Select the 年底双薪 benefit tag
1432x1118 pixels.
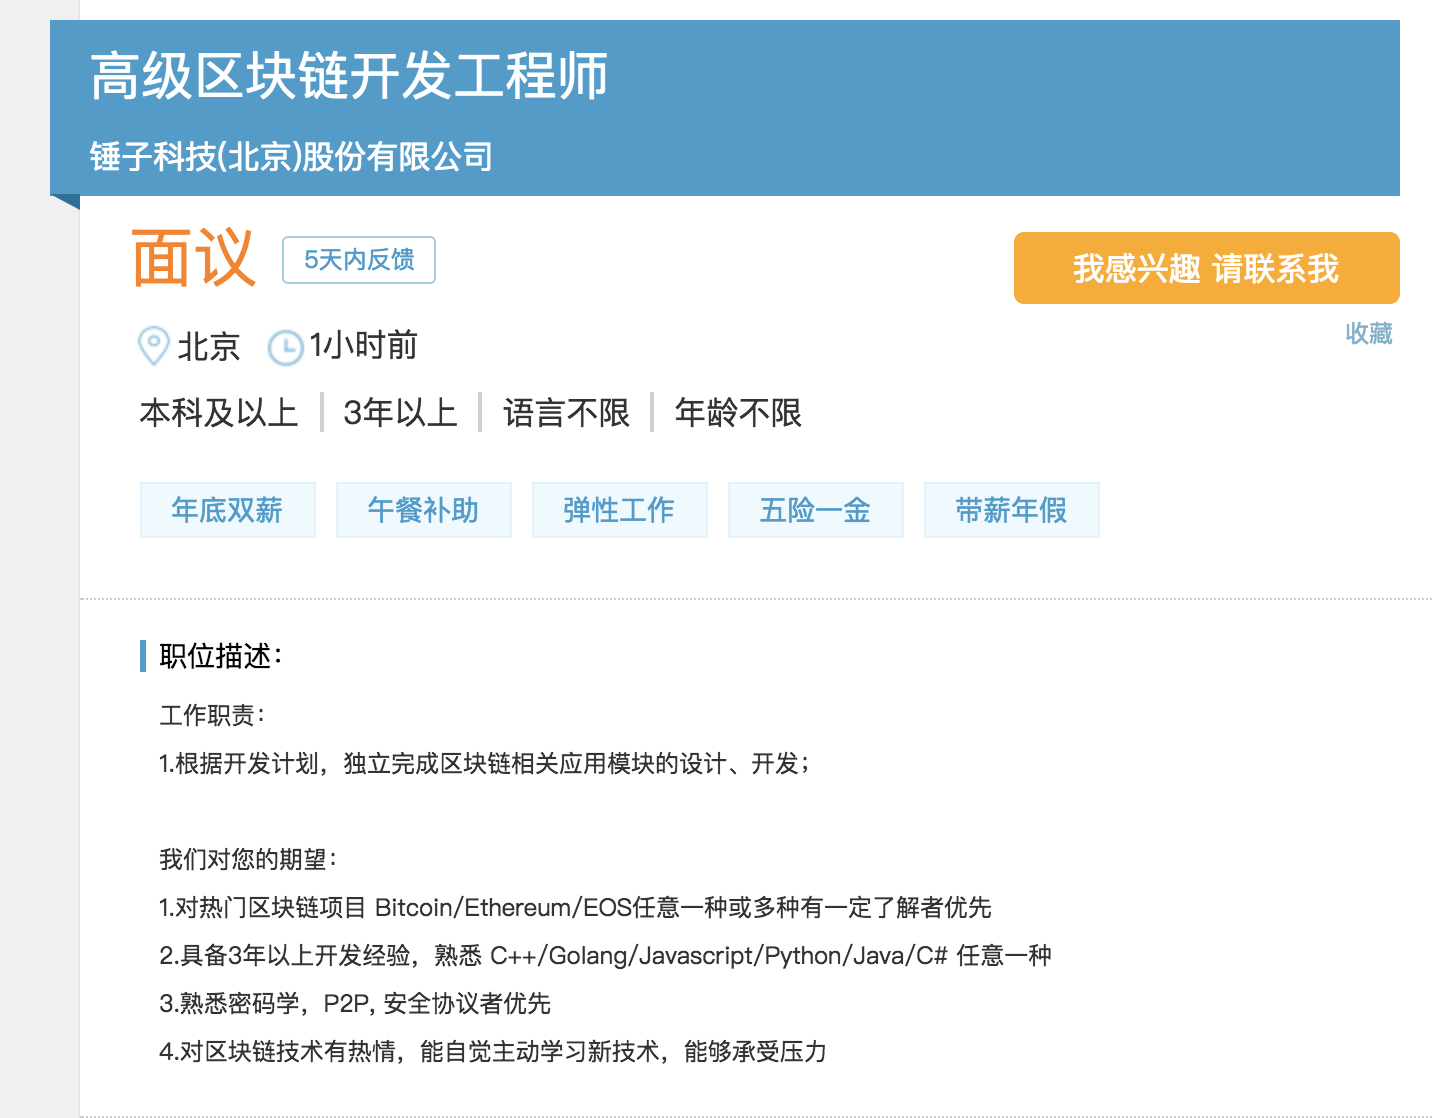[x=228, y=510]
